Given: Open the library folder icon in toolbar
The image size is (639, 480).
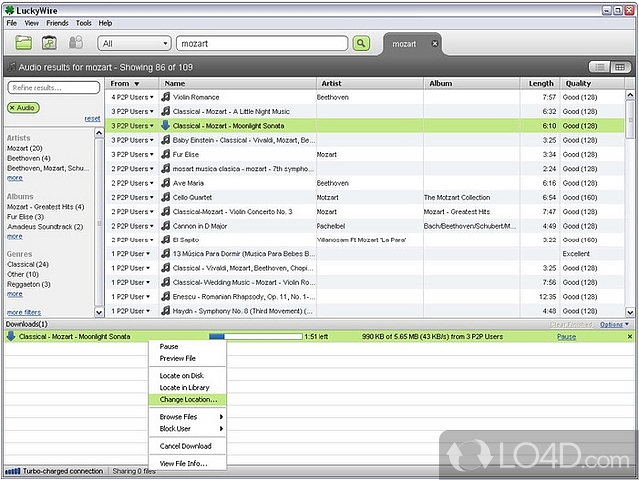Looking at the screenshot, I should pos(24,43).
